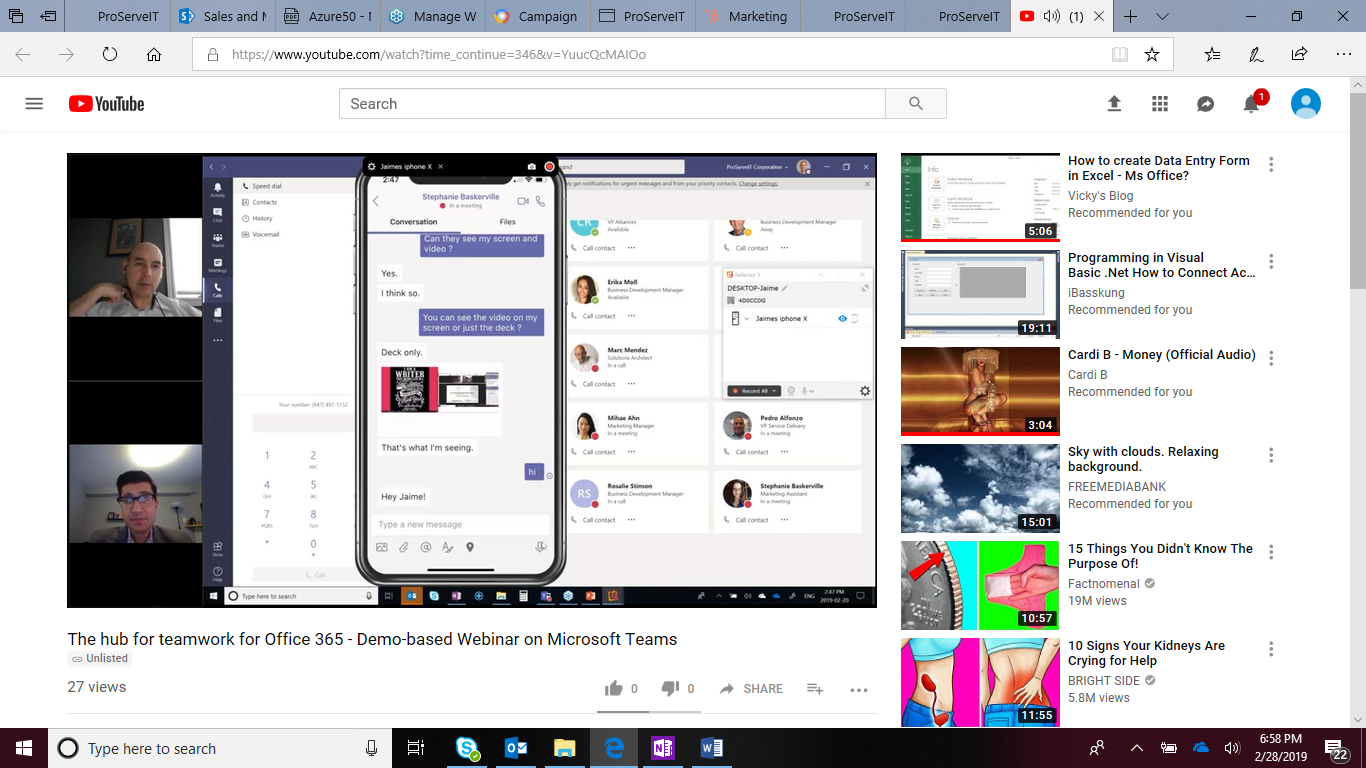Play the Sky with clouds video thumbnail
1366x768 pixels.
tap(980, 489)
